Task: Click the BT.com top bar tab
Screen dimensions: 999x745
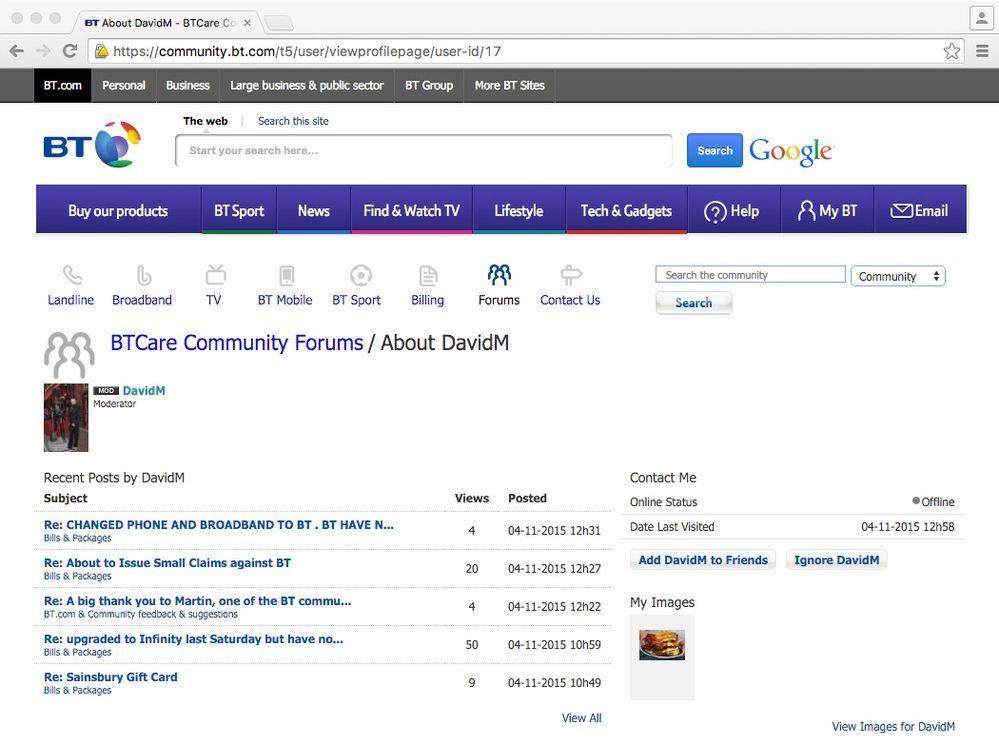Action: [x=62, y=85]
